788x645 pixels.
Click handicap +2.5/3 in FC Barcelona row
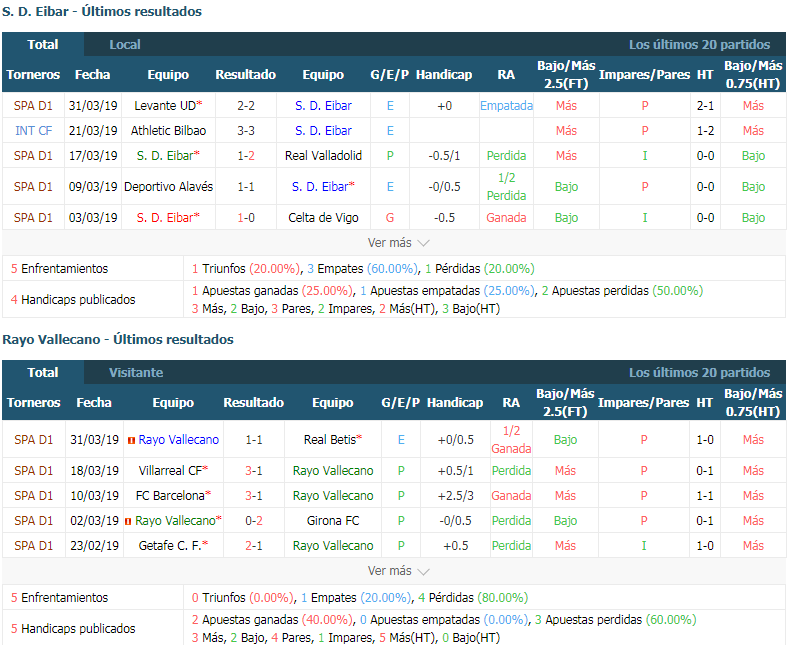tap(455, 496)
